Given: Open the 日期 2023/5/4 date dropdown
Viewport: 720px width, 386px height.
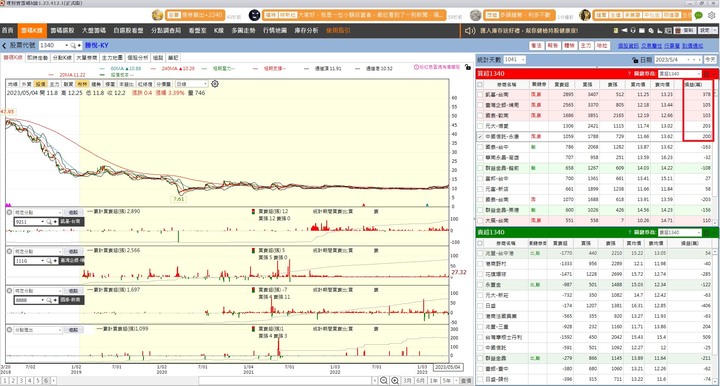Looking at the screenshot, I should tap(687, 60).
